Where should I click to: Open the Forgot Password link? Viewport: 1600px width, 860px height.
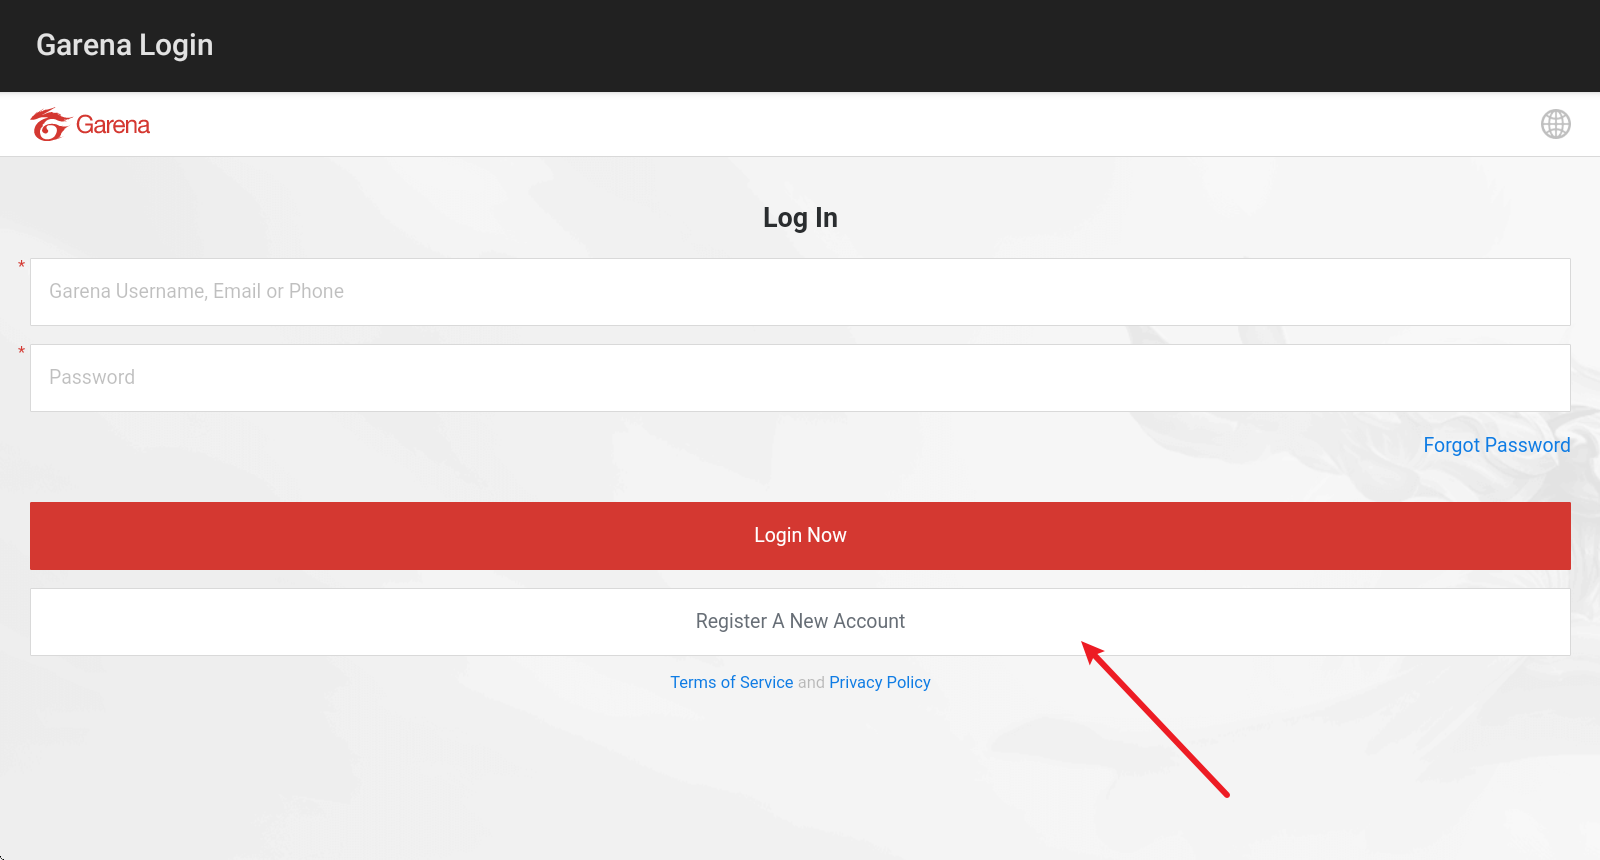(x=1496, y=445)
